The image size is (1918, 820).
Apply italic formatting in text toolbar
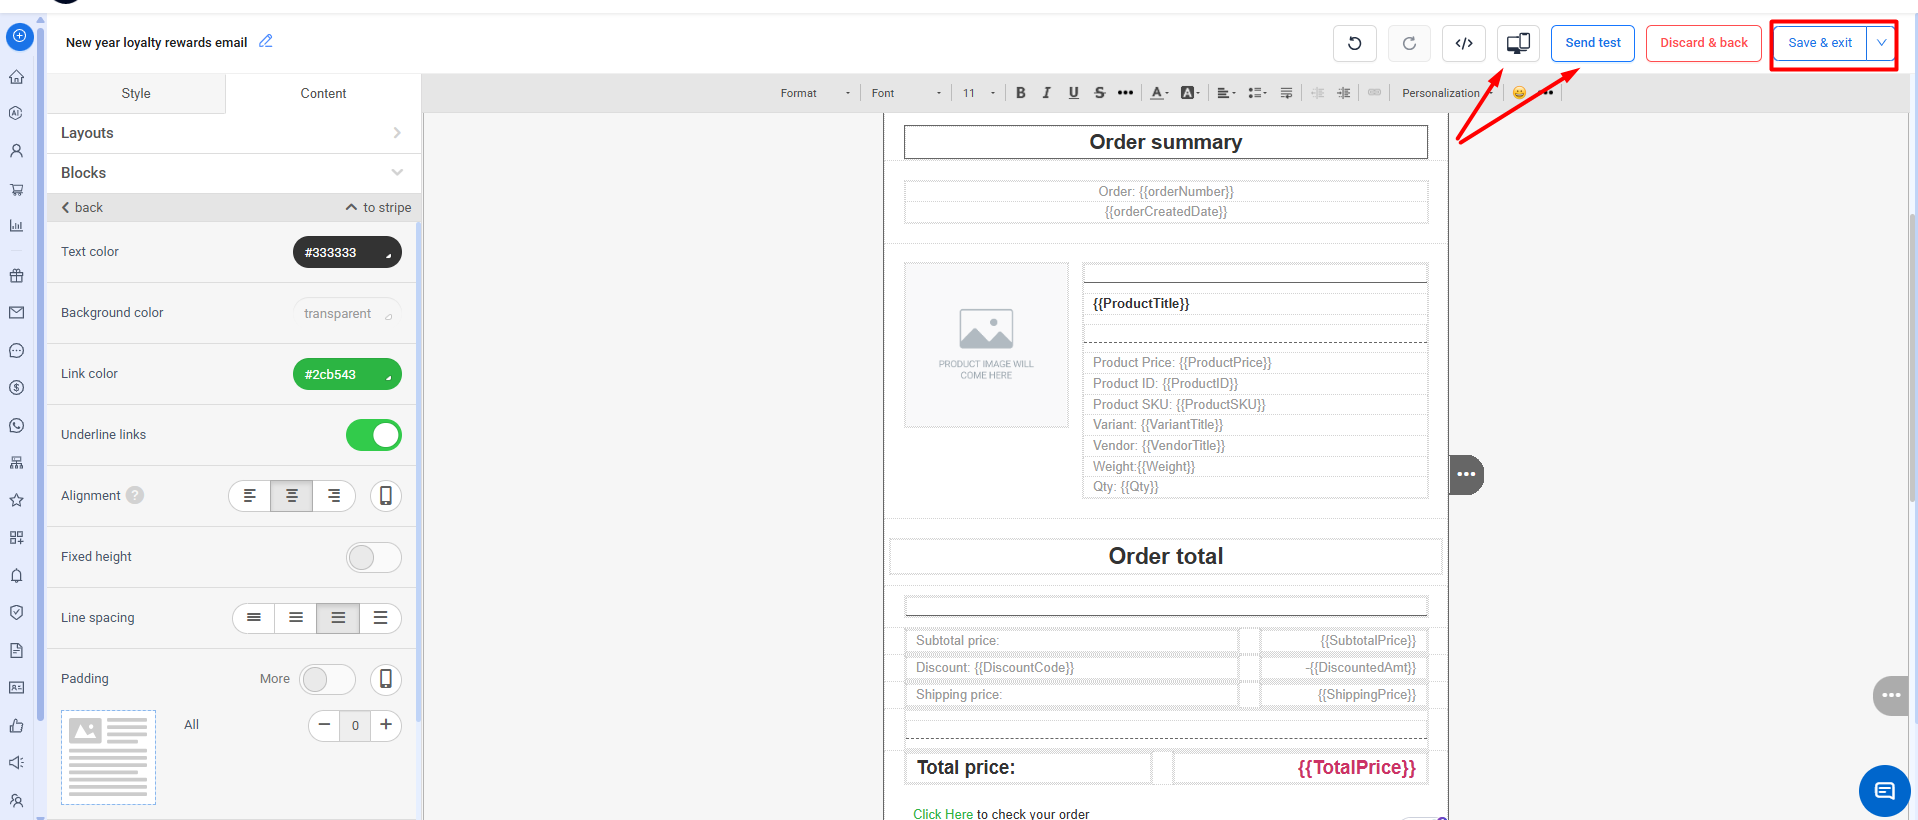1046,93
